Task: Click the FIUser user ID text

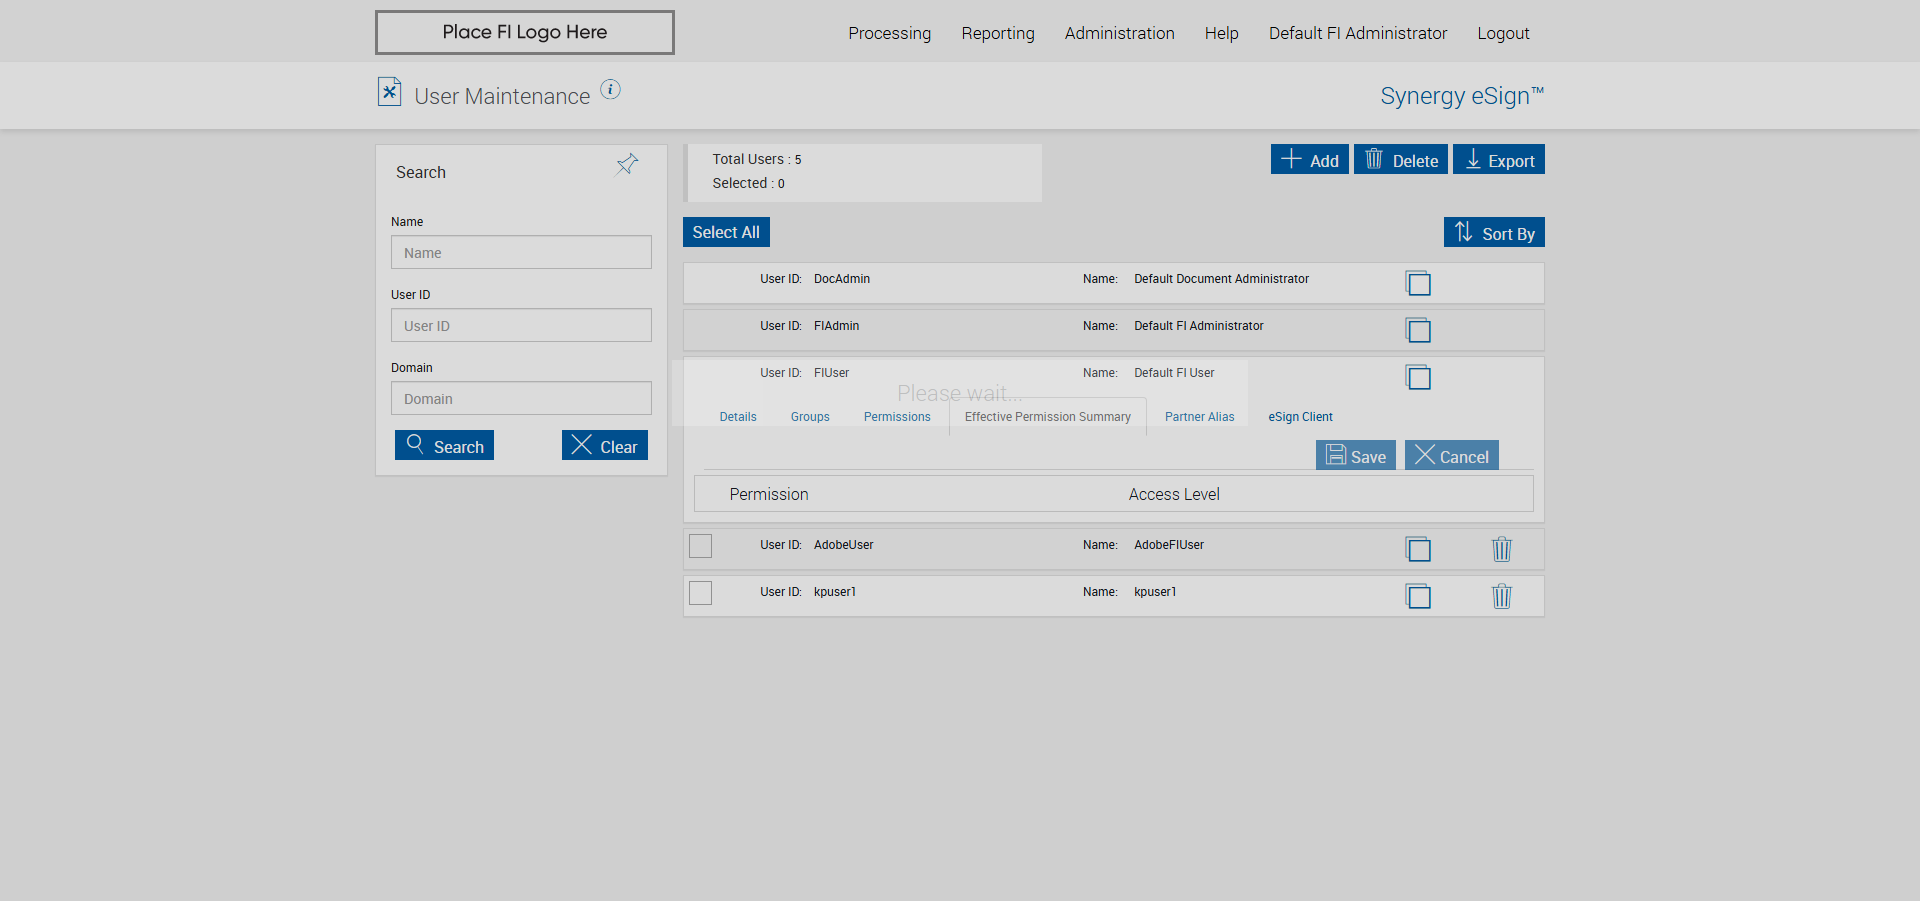Action: point(831,373)
